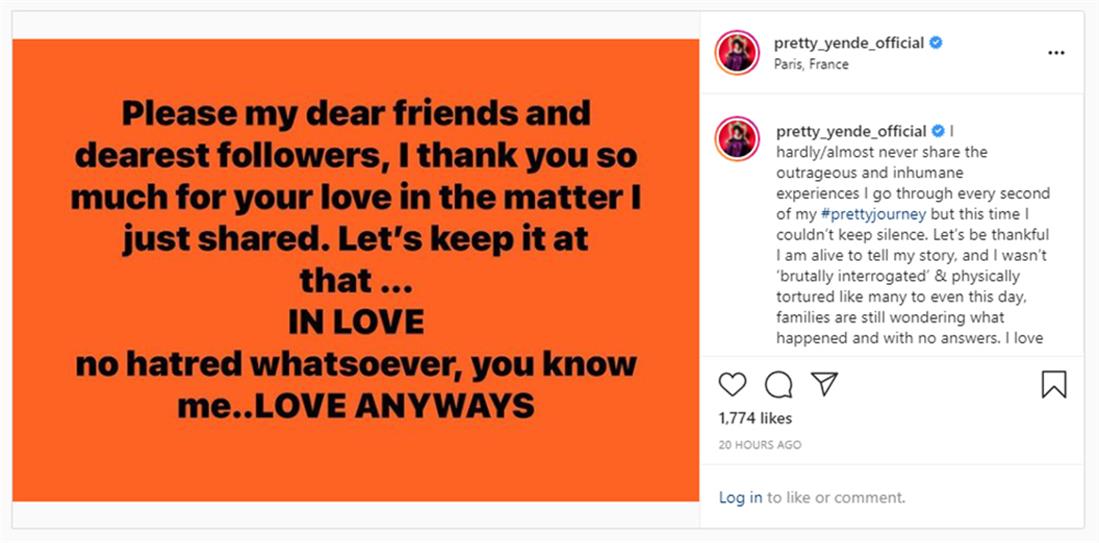This screenshot has width=1099, height=543.
Task: Open the three-dot more options menu
Action: coord(1056,53)
